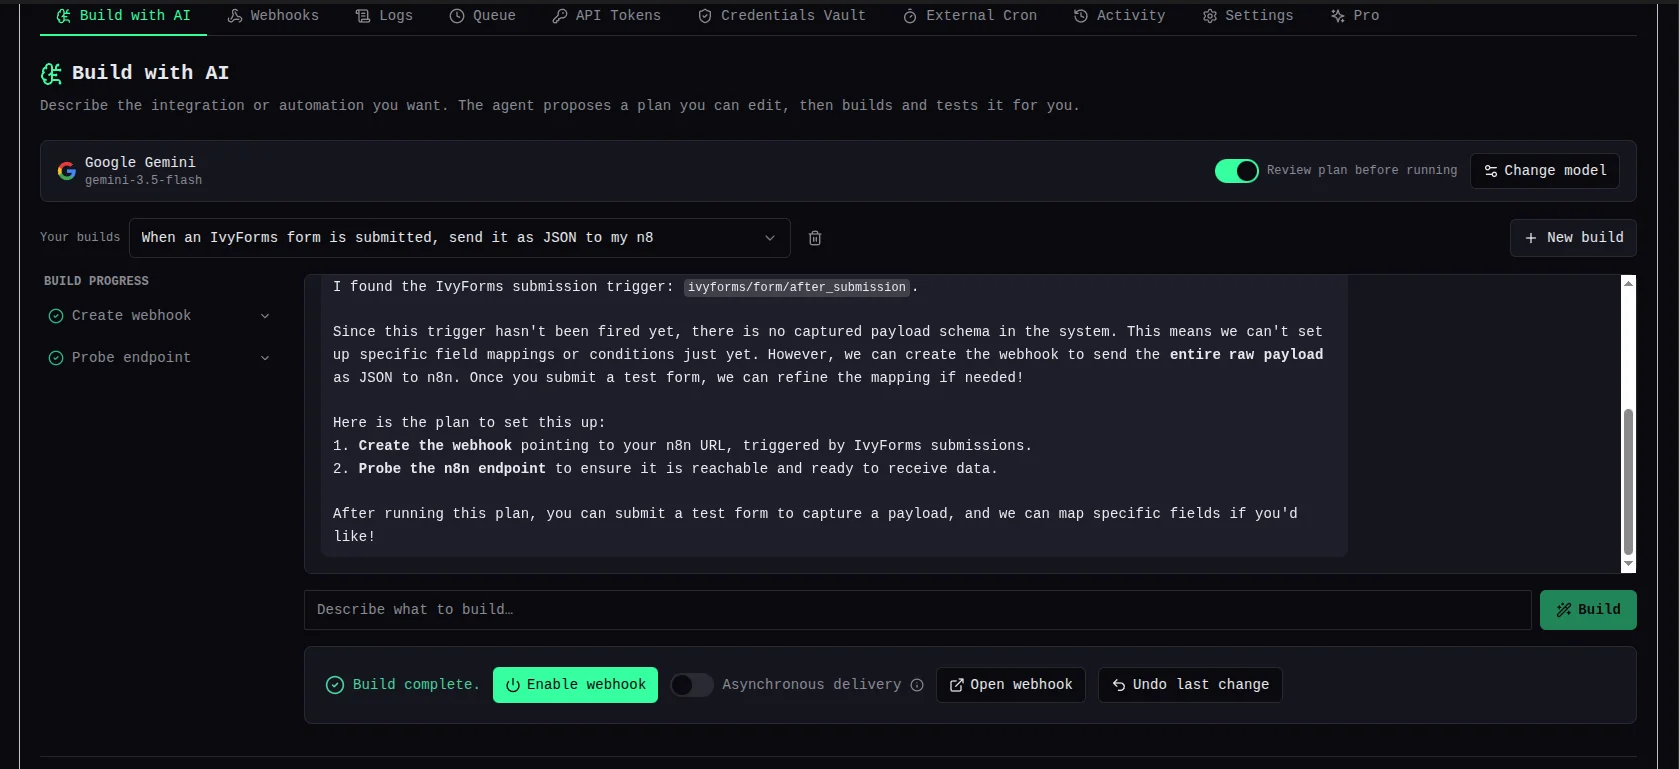Click the Build with AI heading icon
Image resolution: width=1679 pixels, height=769 pixels.
(x=51, y=73)
